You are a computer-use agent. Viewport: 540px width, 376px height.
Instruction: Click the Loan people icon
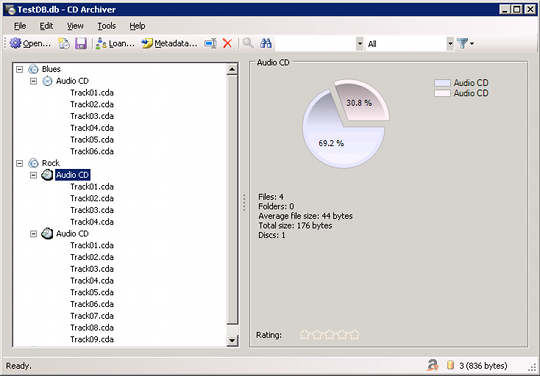coord(101,43)
